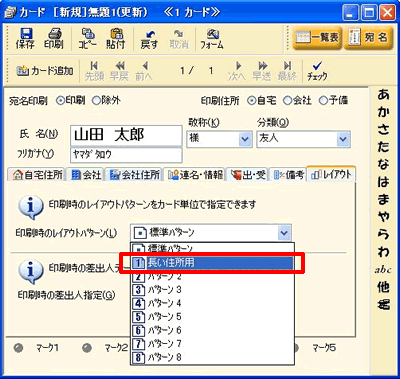This screenshot has width=400, height=379.
Task: Select 予備 as print address
Action: coord(323,101)
